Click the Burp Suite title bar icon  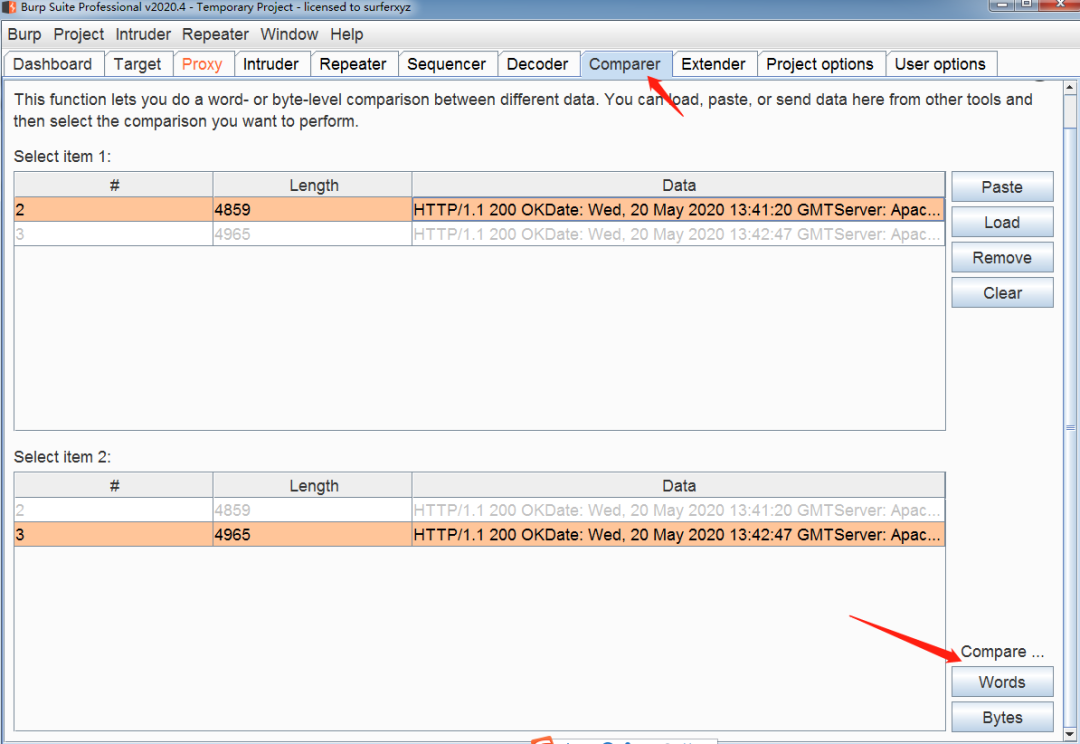coord(9,7)
